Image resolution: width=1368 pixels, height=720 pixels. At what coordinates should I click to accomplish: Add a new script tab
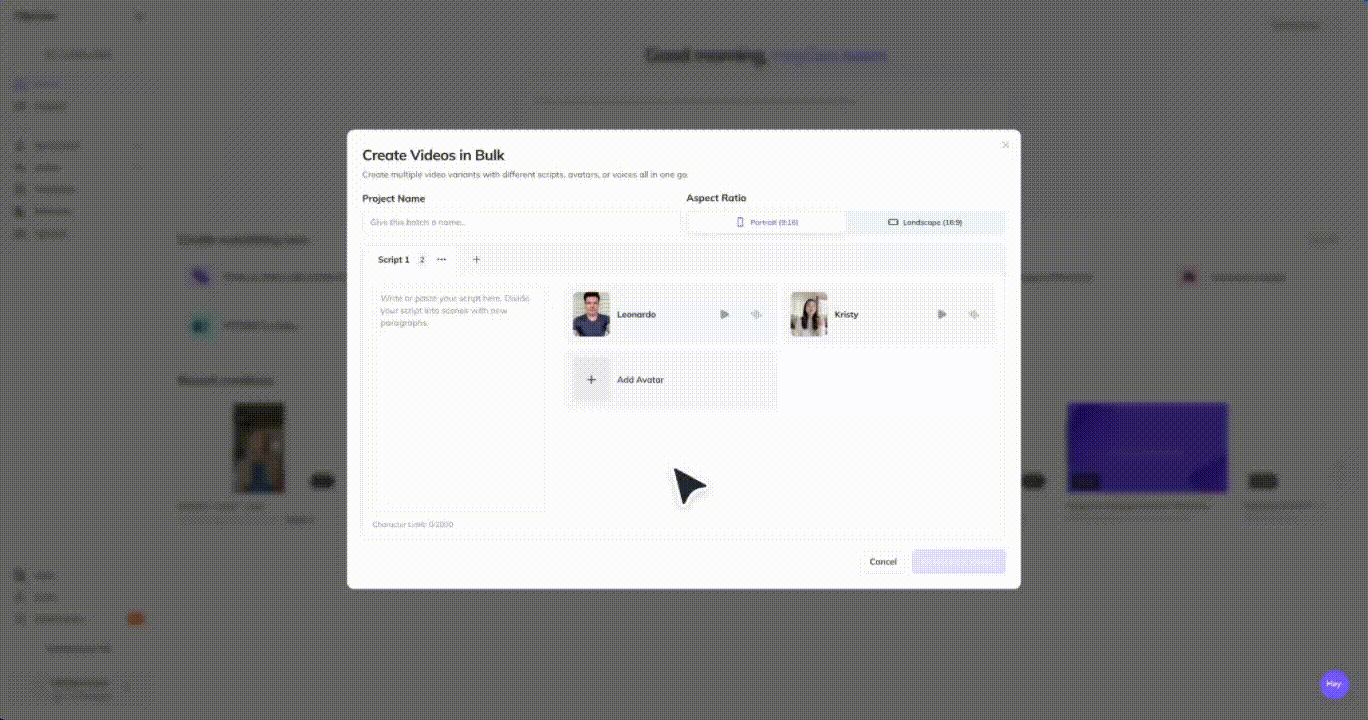click(476, 259)
